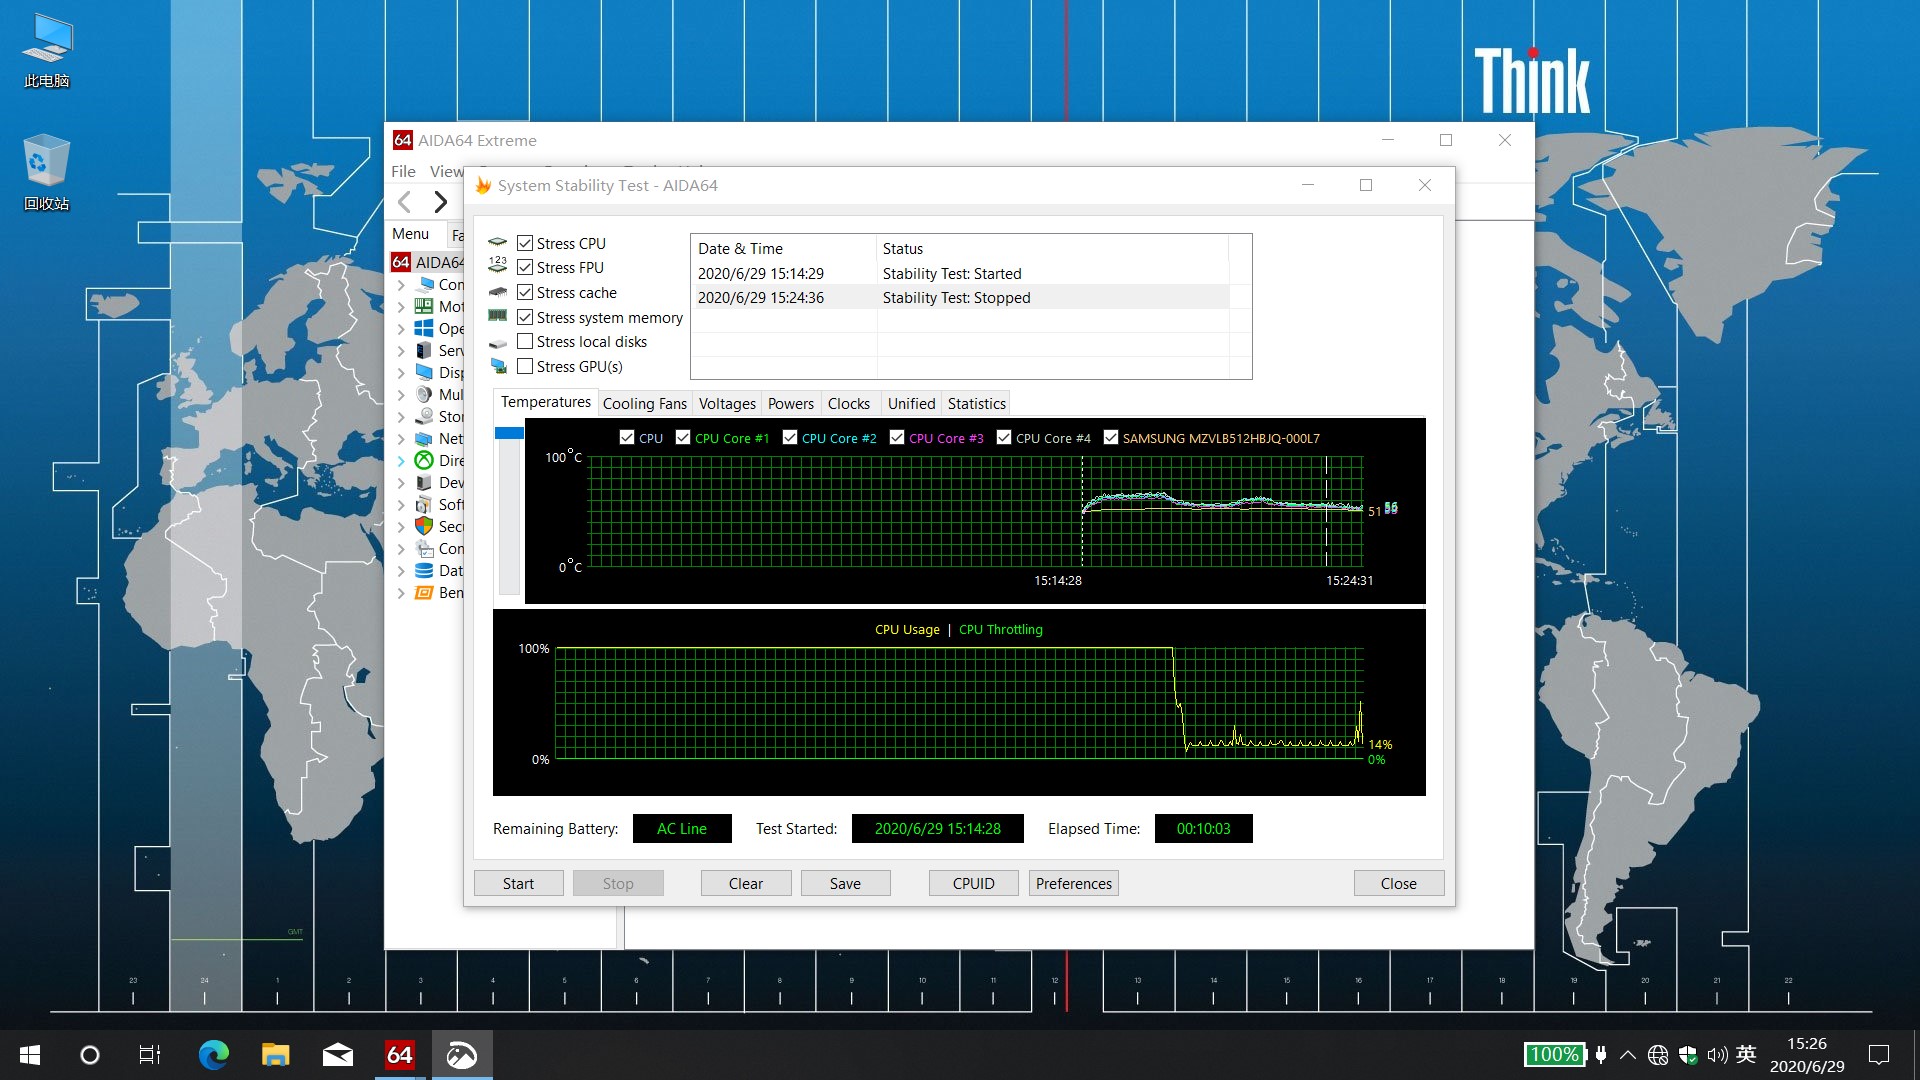Expand the Multimedia tree node
Screen dimensions: 1920x1080
(401, 394)
